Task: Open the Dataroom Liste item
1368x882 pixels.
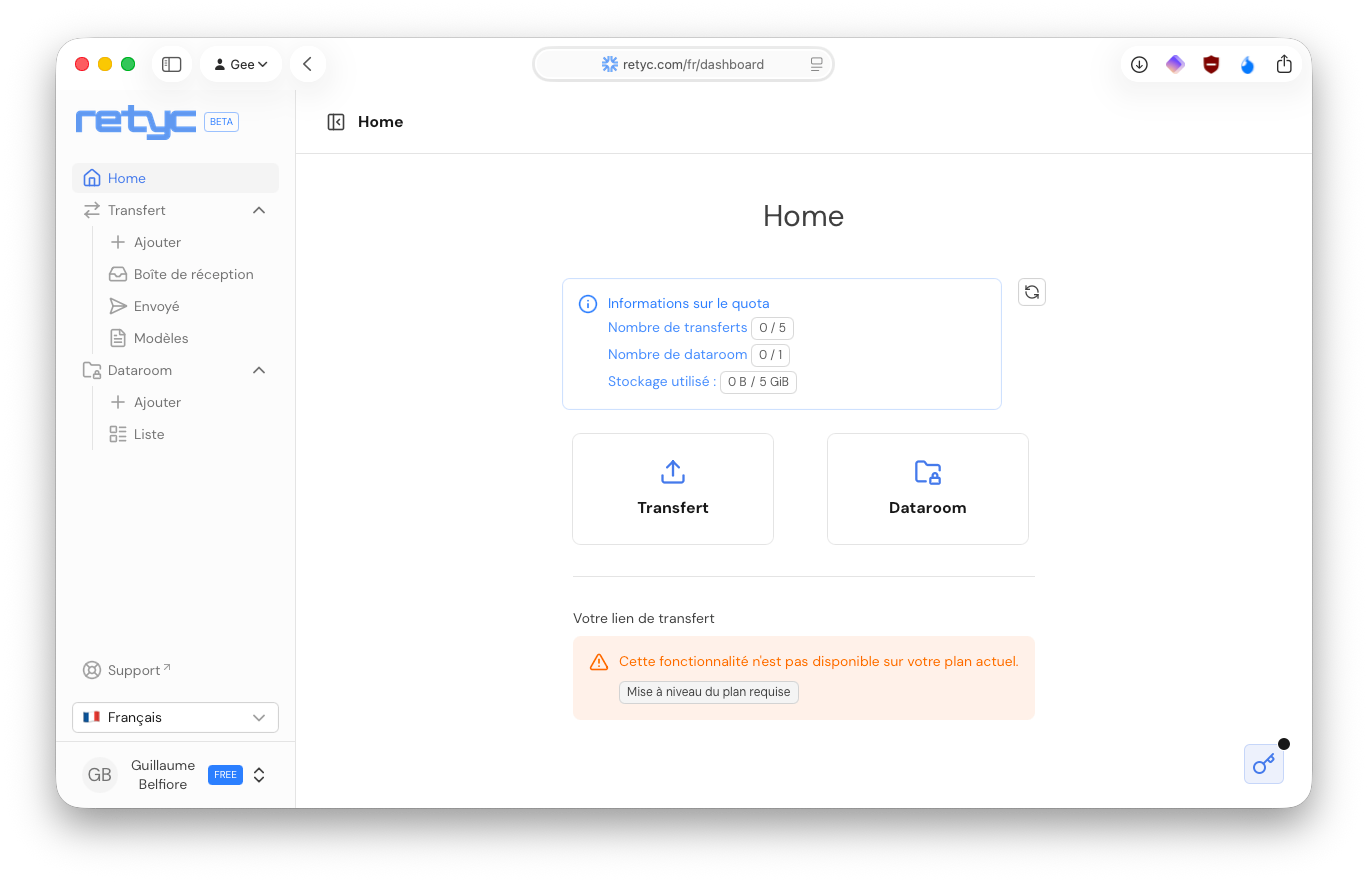Action: (137, 434)
